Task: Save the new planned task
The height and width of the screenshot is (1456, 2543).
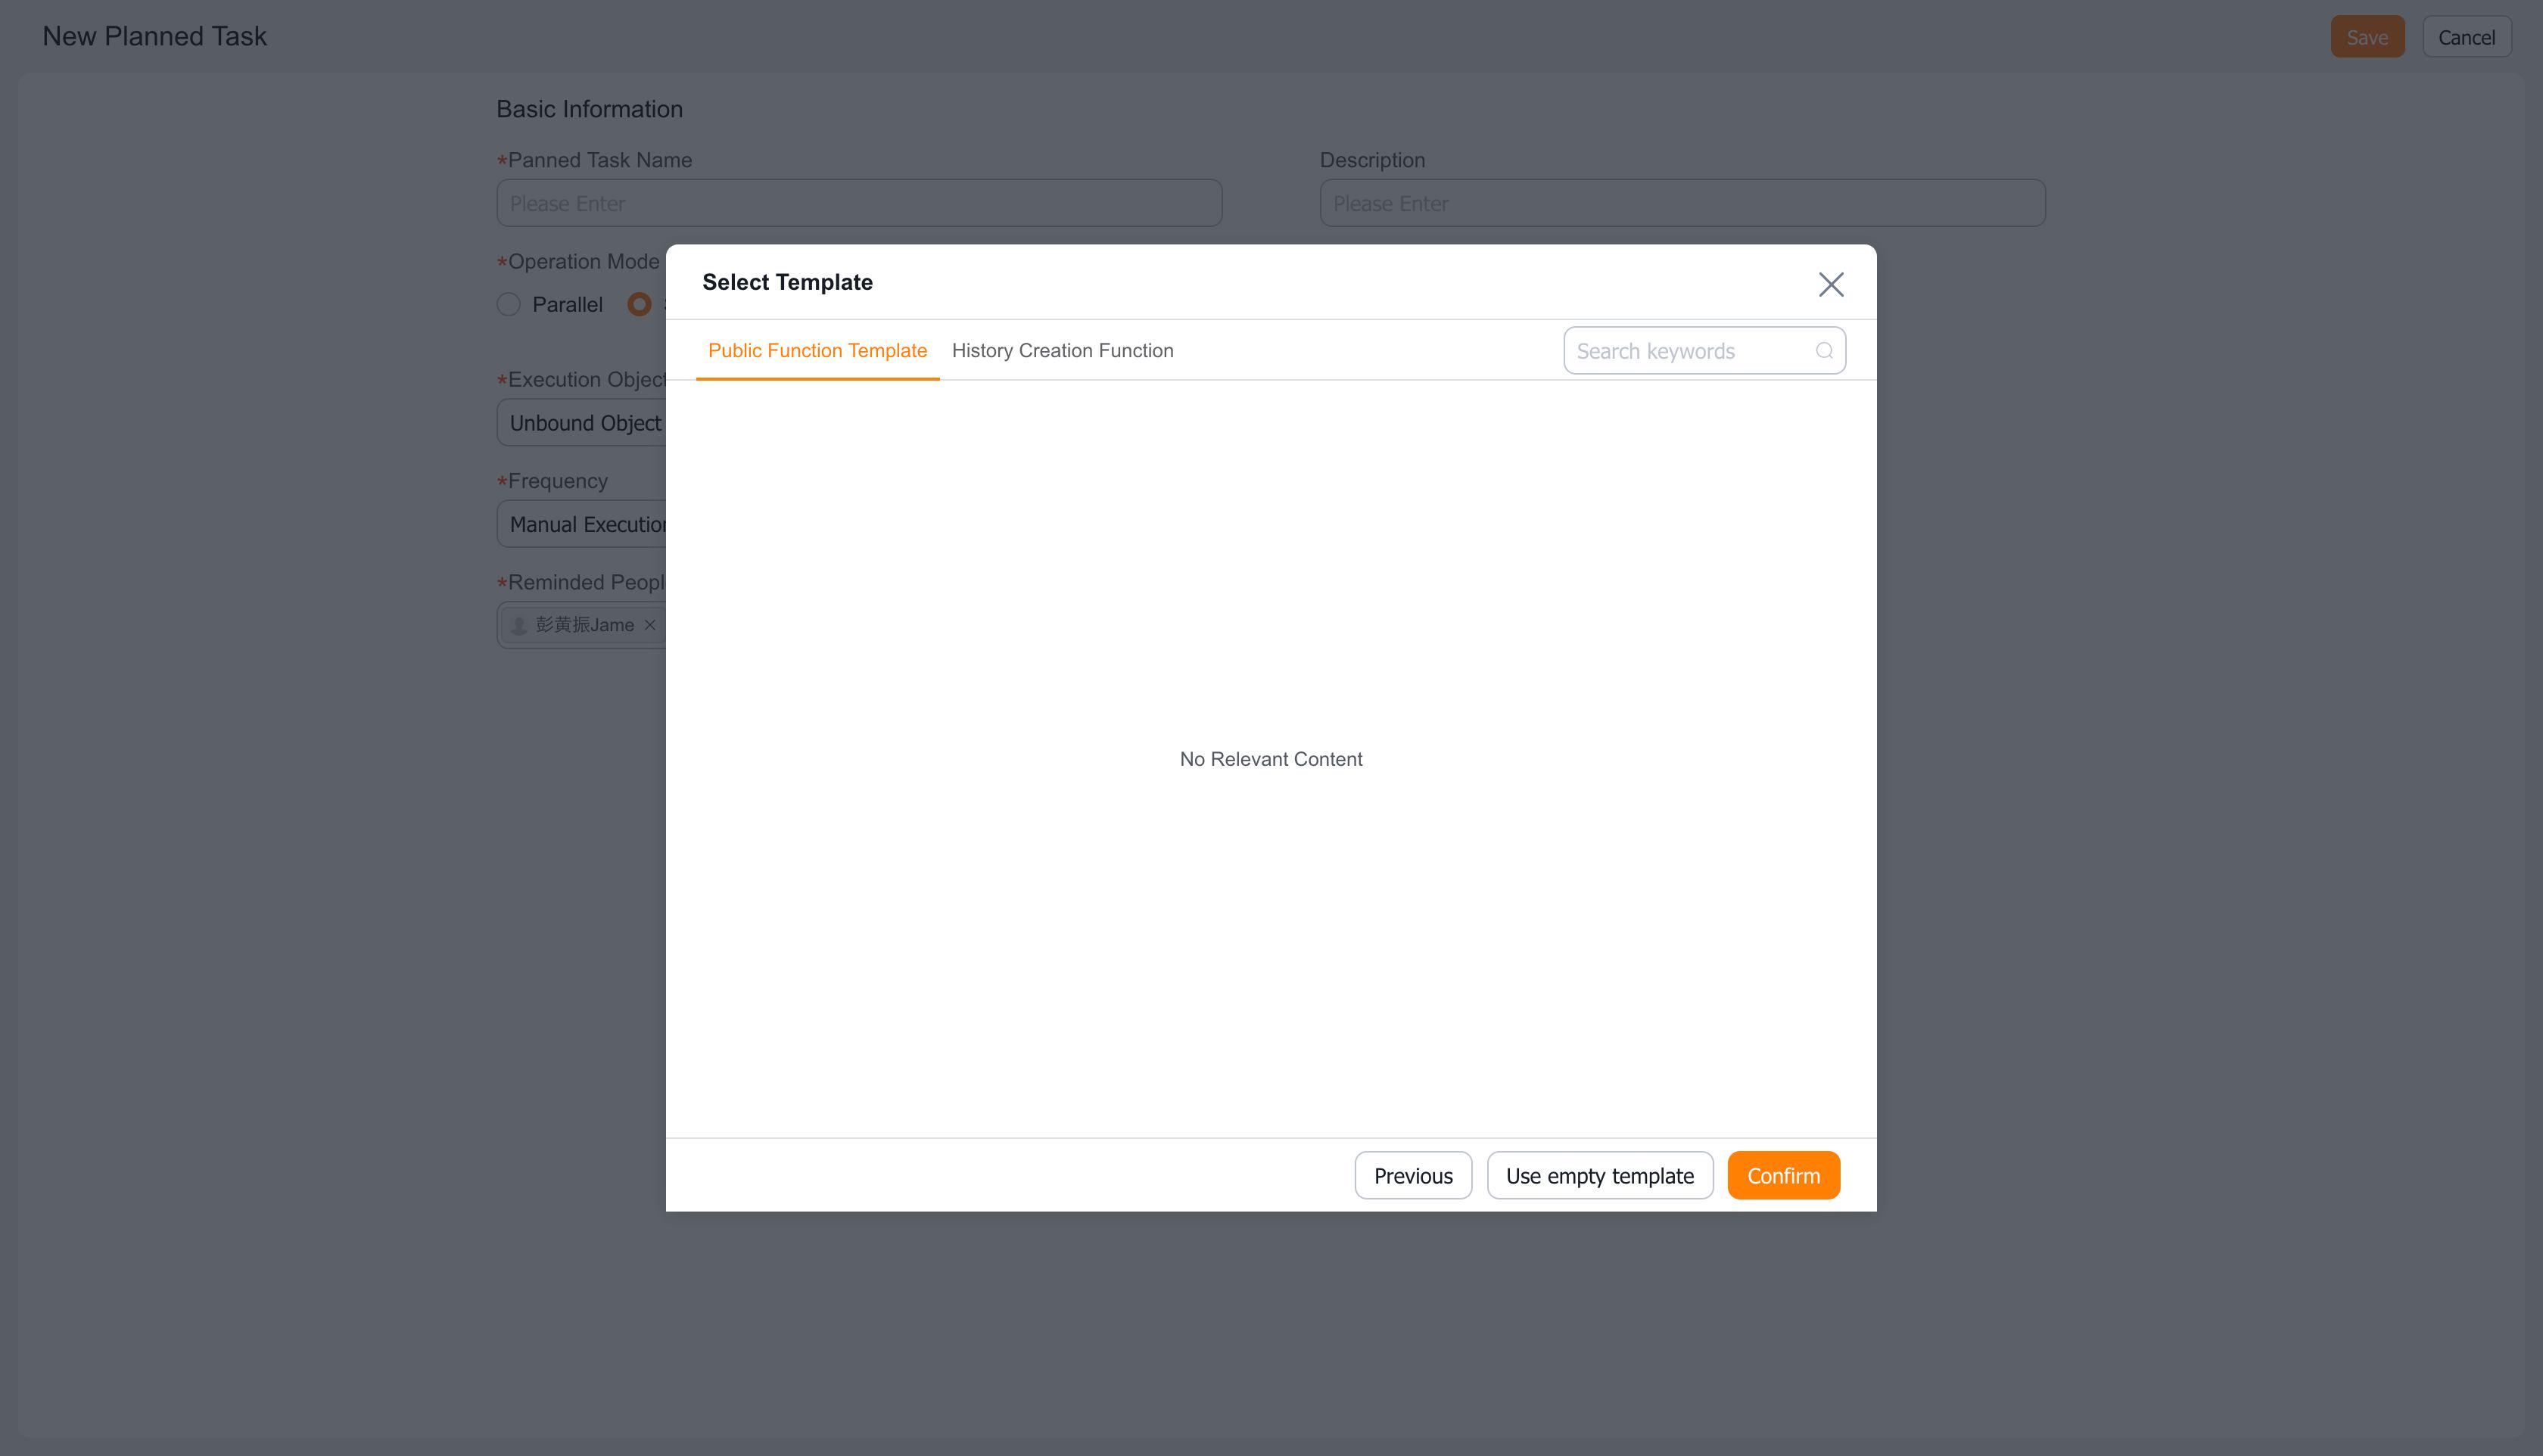Action: click(x=2367, y=37)
